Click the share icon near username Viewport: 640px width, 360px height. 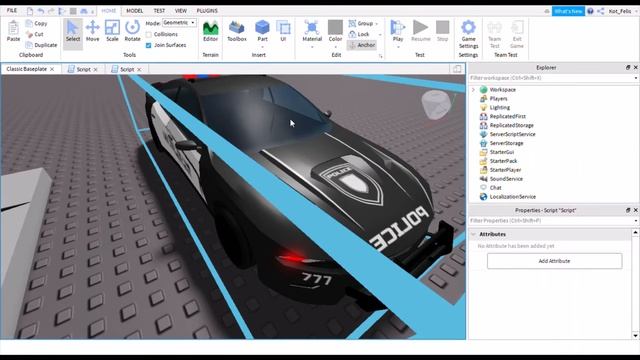coord(600,11)
